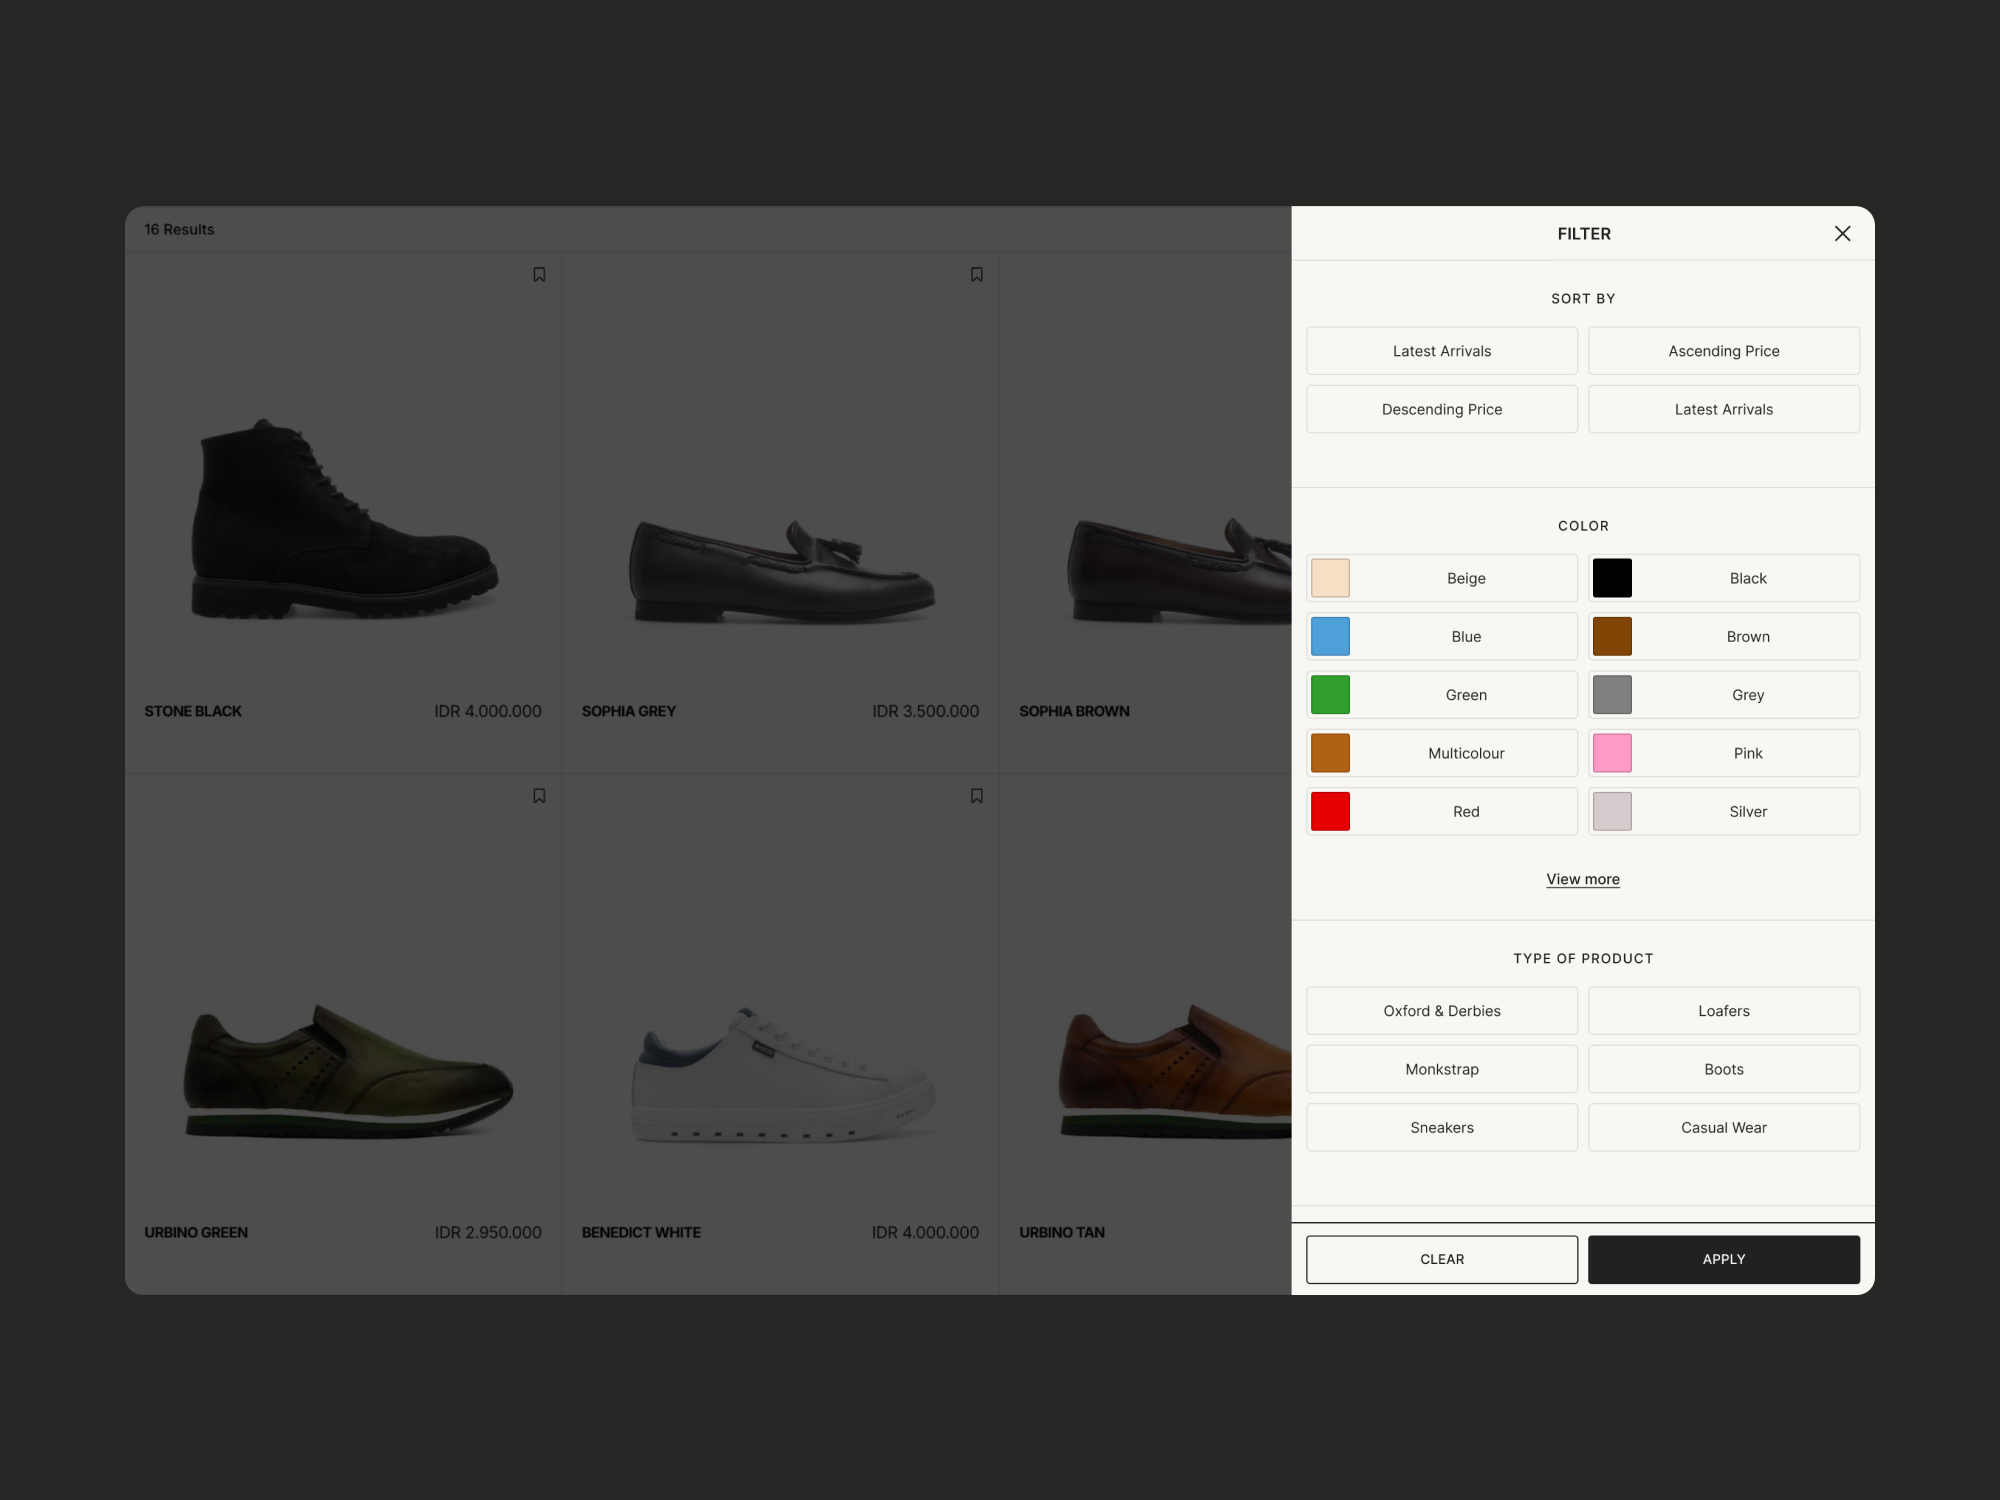Sort by Ascending Price
The height and width of the screenshot is (1500, 2000).
(x=1724, y=351)
